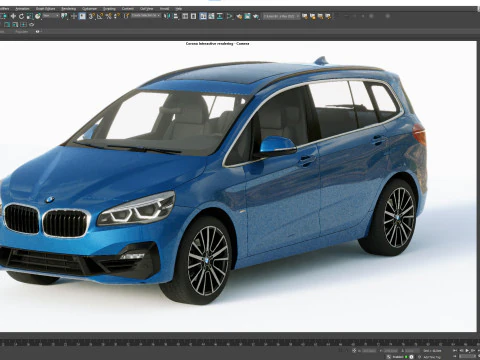
Task: Click the X coordinate input field
Action: (369, 351)
